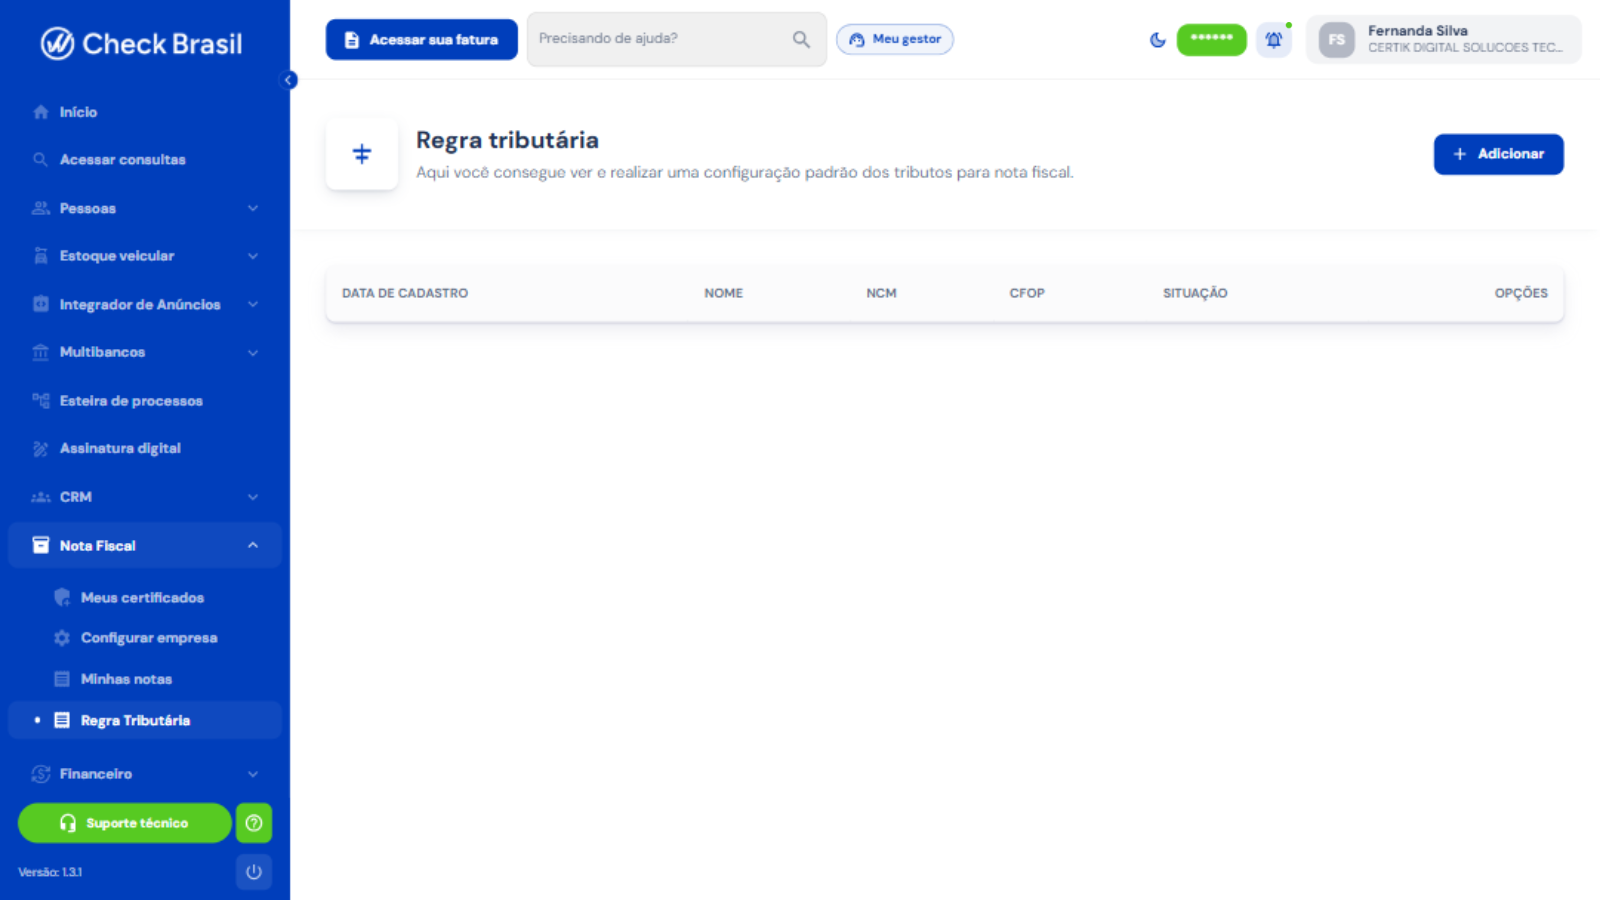Expand the Multibancos chevron
Viewport: 1600px width, 900px height.
(253, 352)
